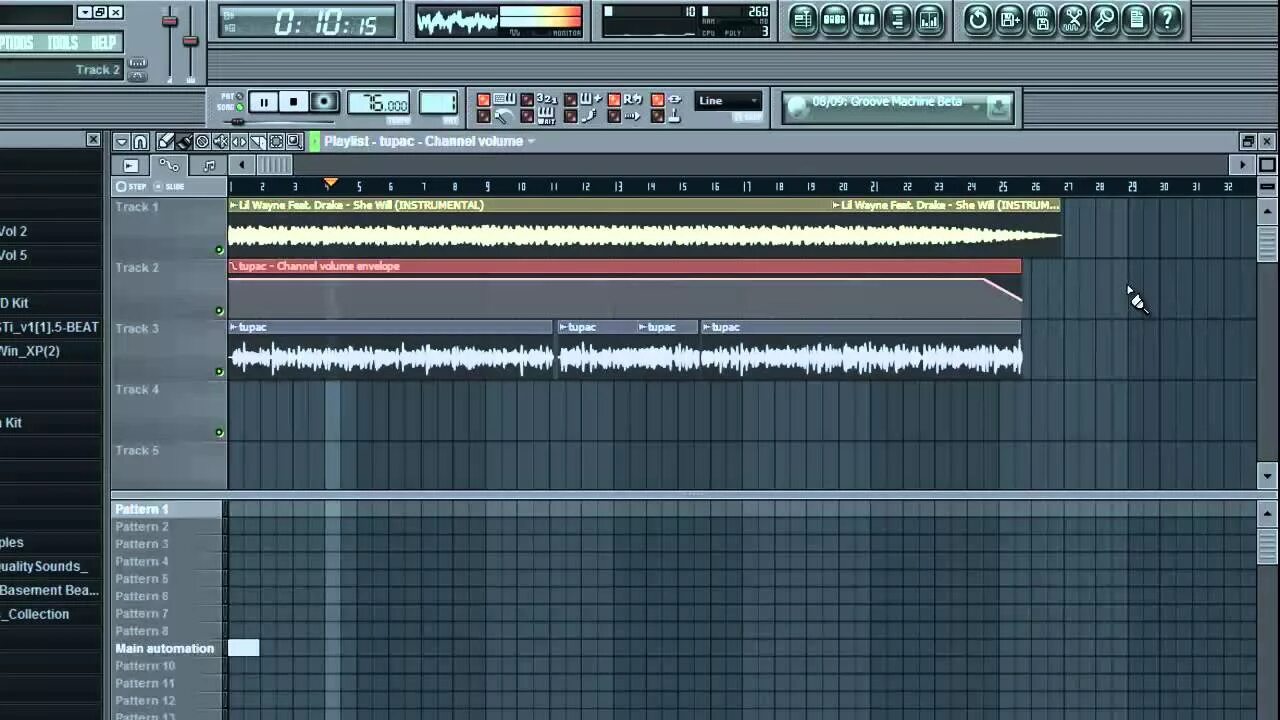Image resolution: width=1280 pixels, height=720 pixels.
Task: Select the Zoom magnifier tool in Playlist
Action: 296,141
